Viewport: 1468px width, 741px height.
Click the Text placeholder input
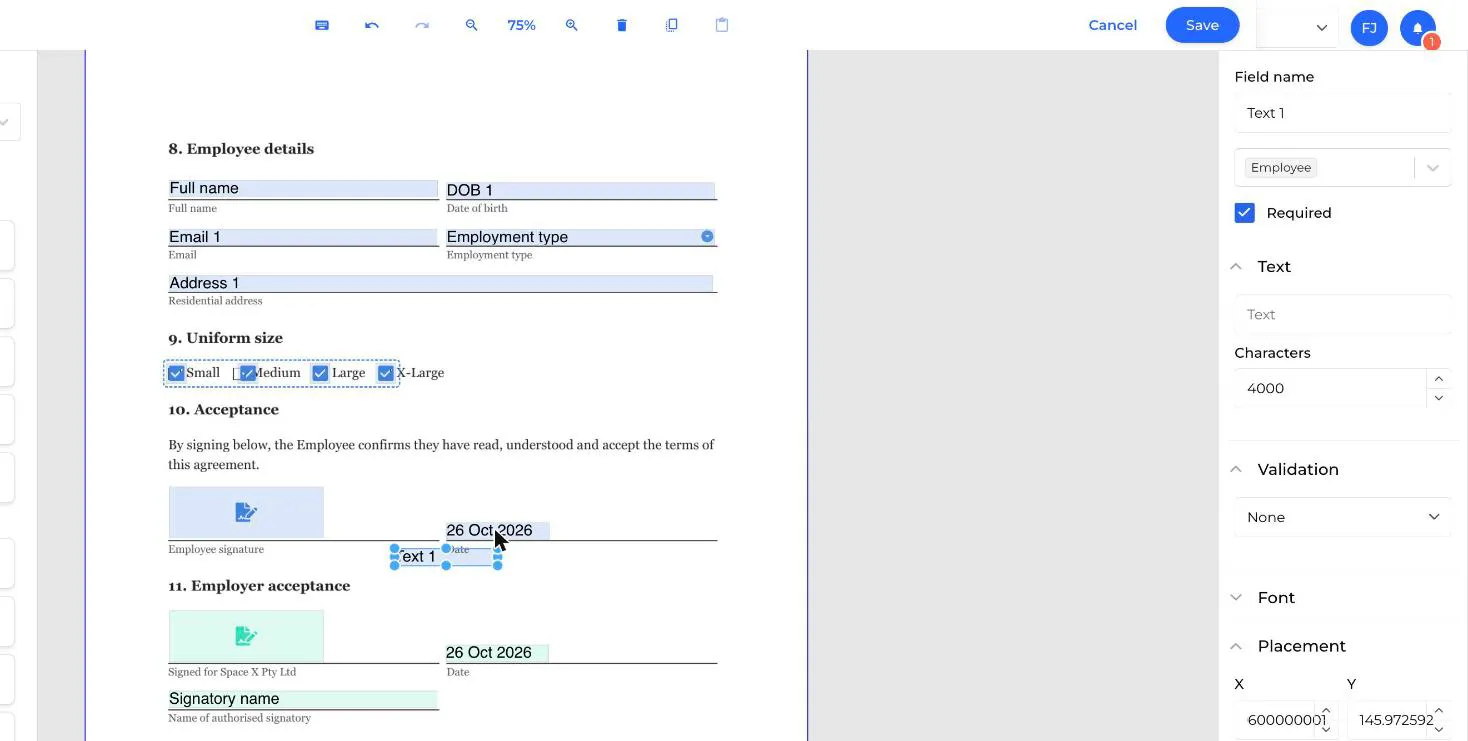(x=1342, y=314)
